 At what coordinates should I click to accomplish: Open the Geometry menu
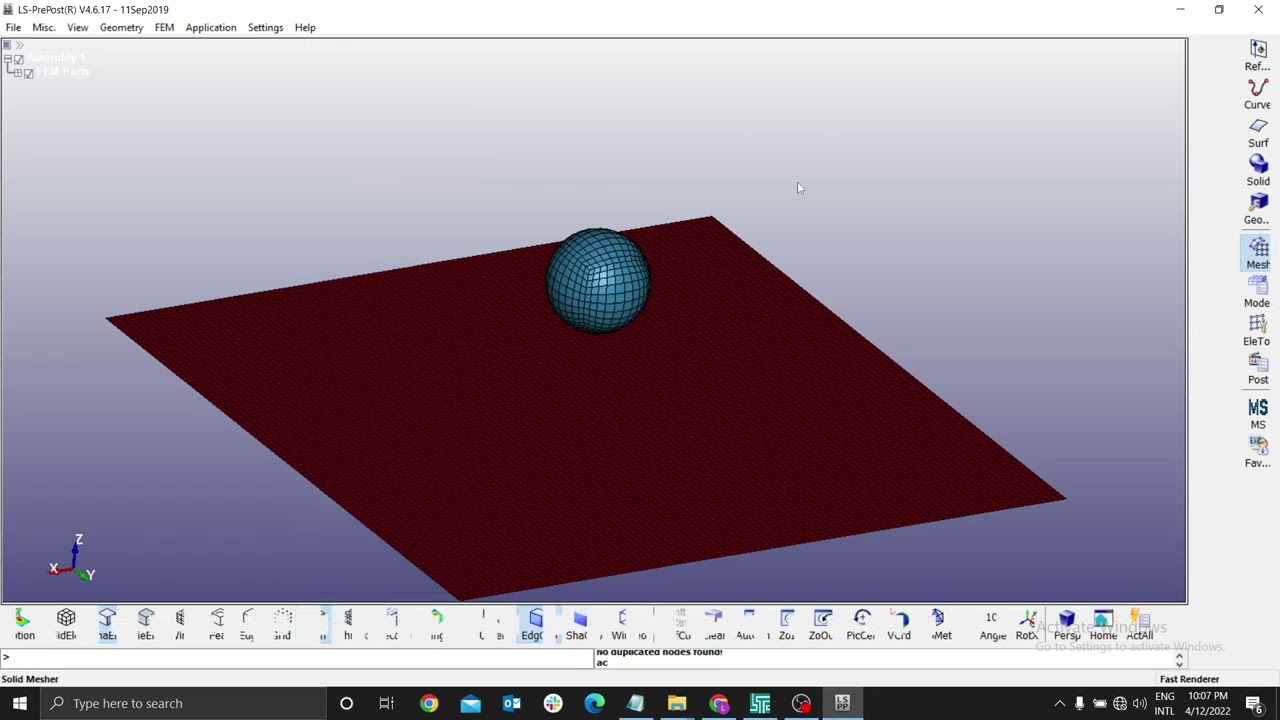click(121, 28)
